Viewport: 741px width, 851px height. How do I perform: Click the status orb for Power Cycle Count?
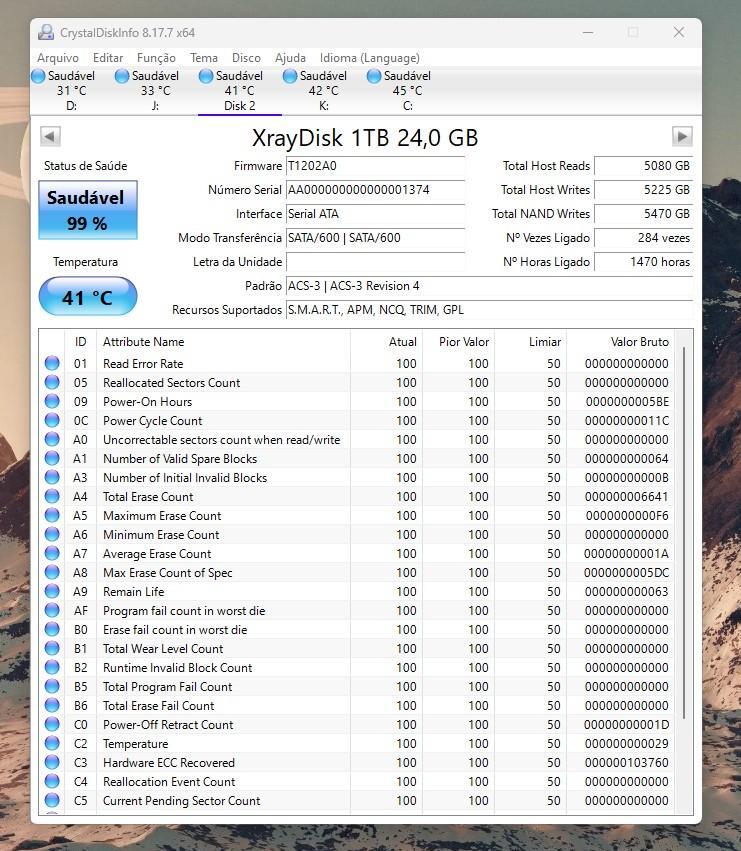coord(52,420)
